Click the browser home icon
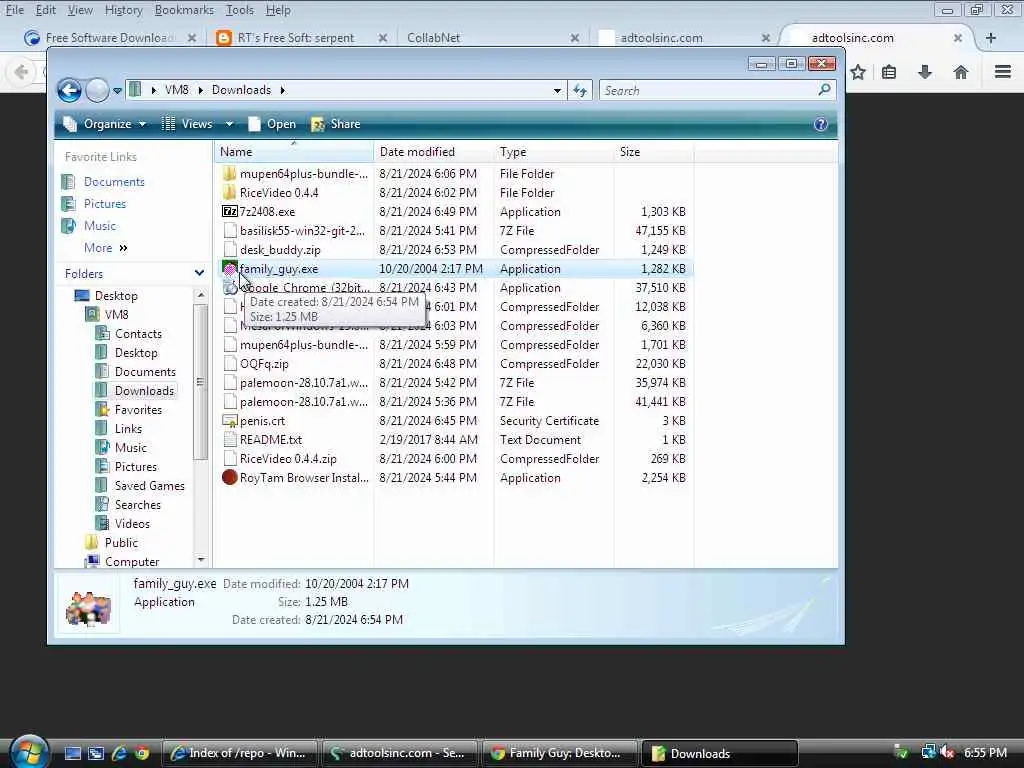The height and width of the screenshot is (768, 1024). pyautogui.click(x=961, y=72)
